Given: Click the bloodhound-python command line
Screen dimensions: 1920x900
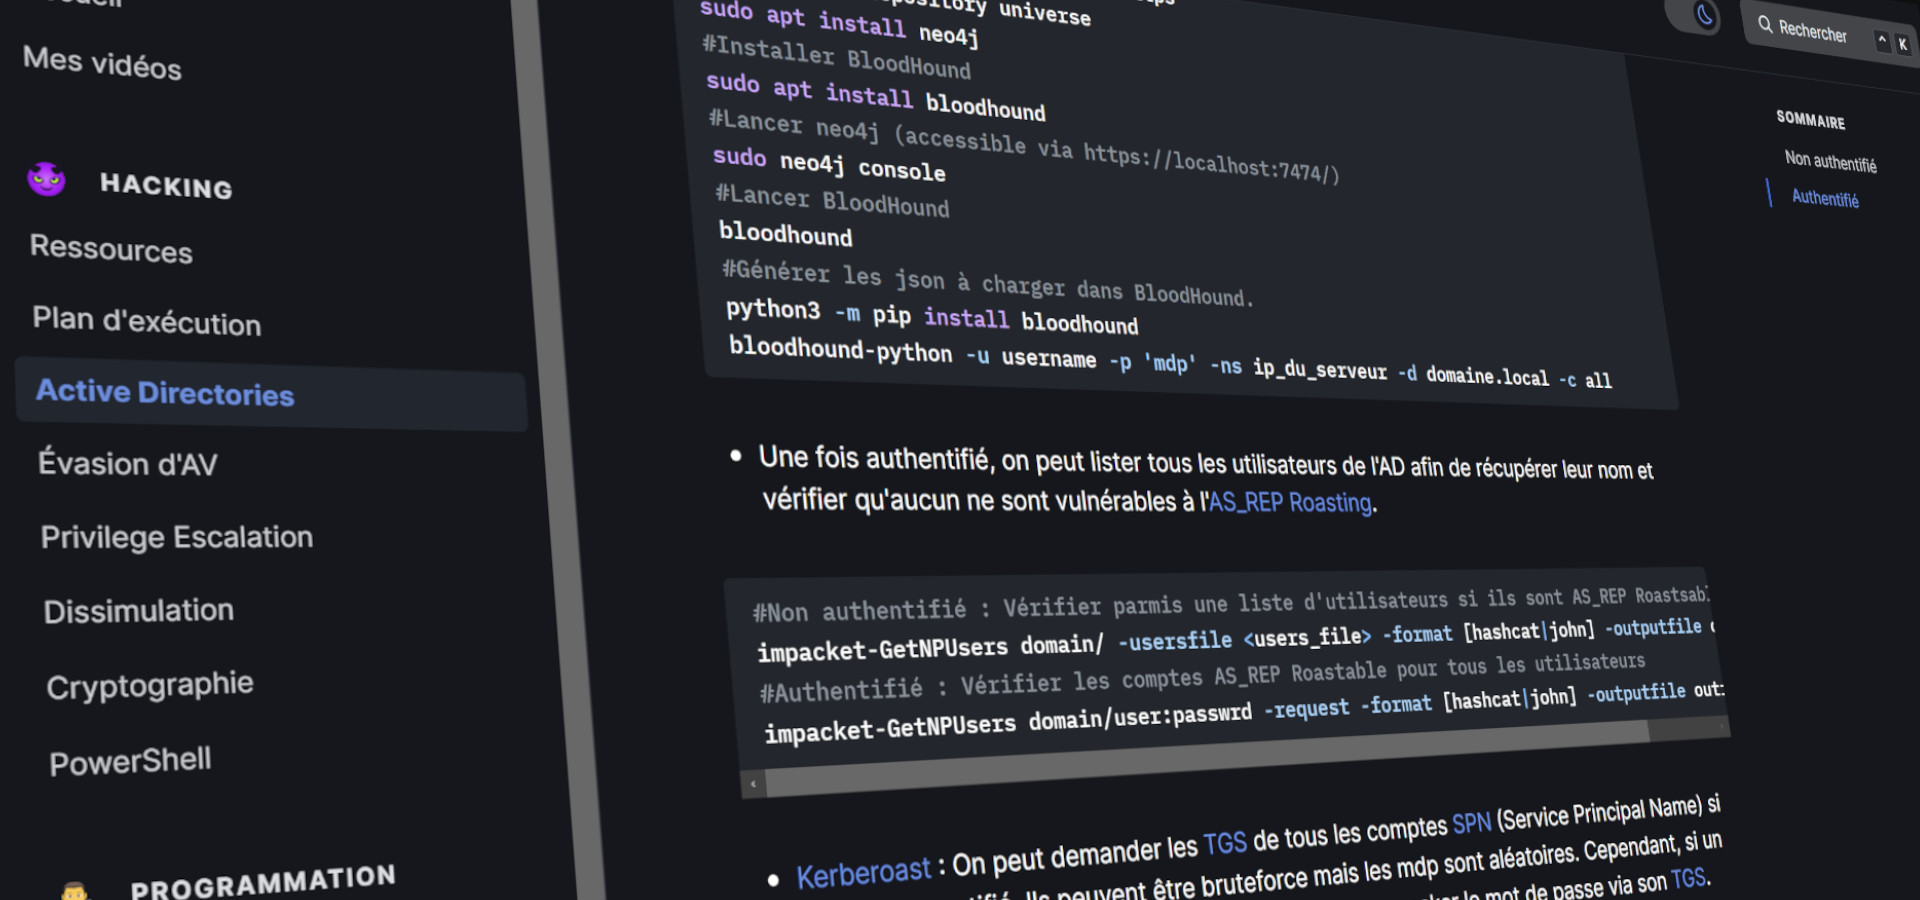Looking at the screenshot, I should click(x=1170, y=363).
